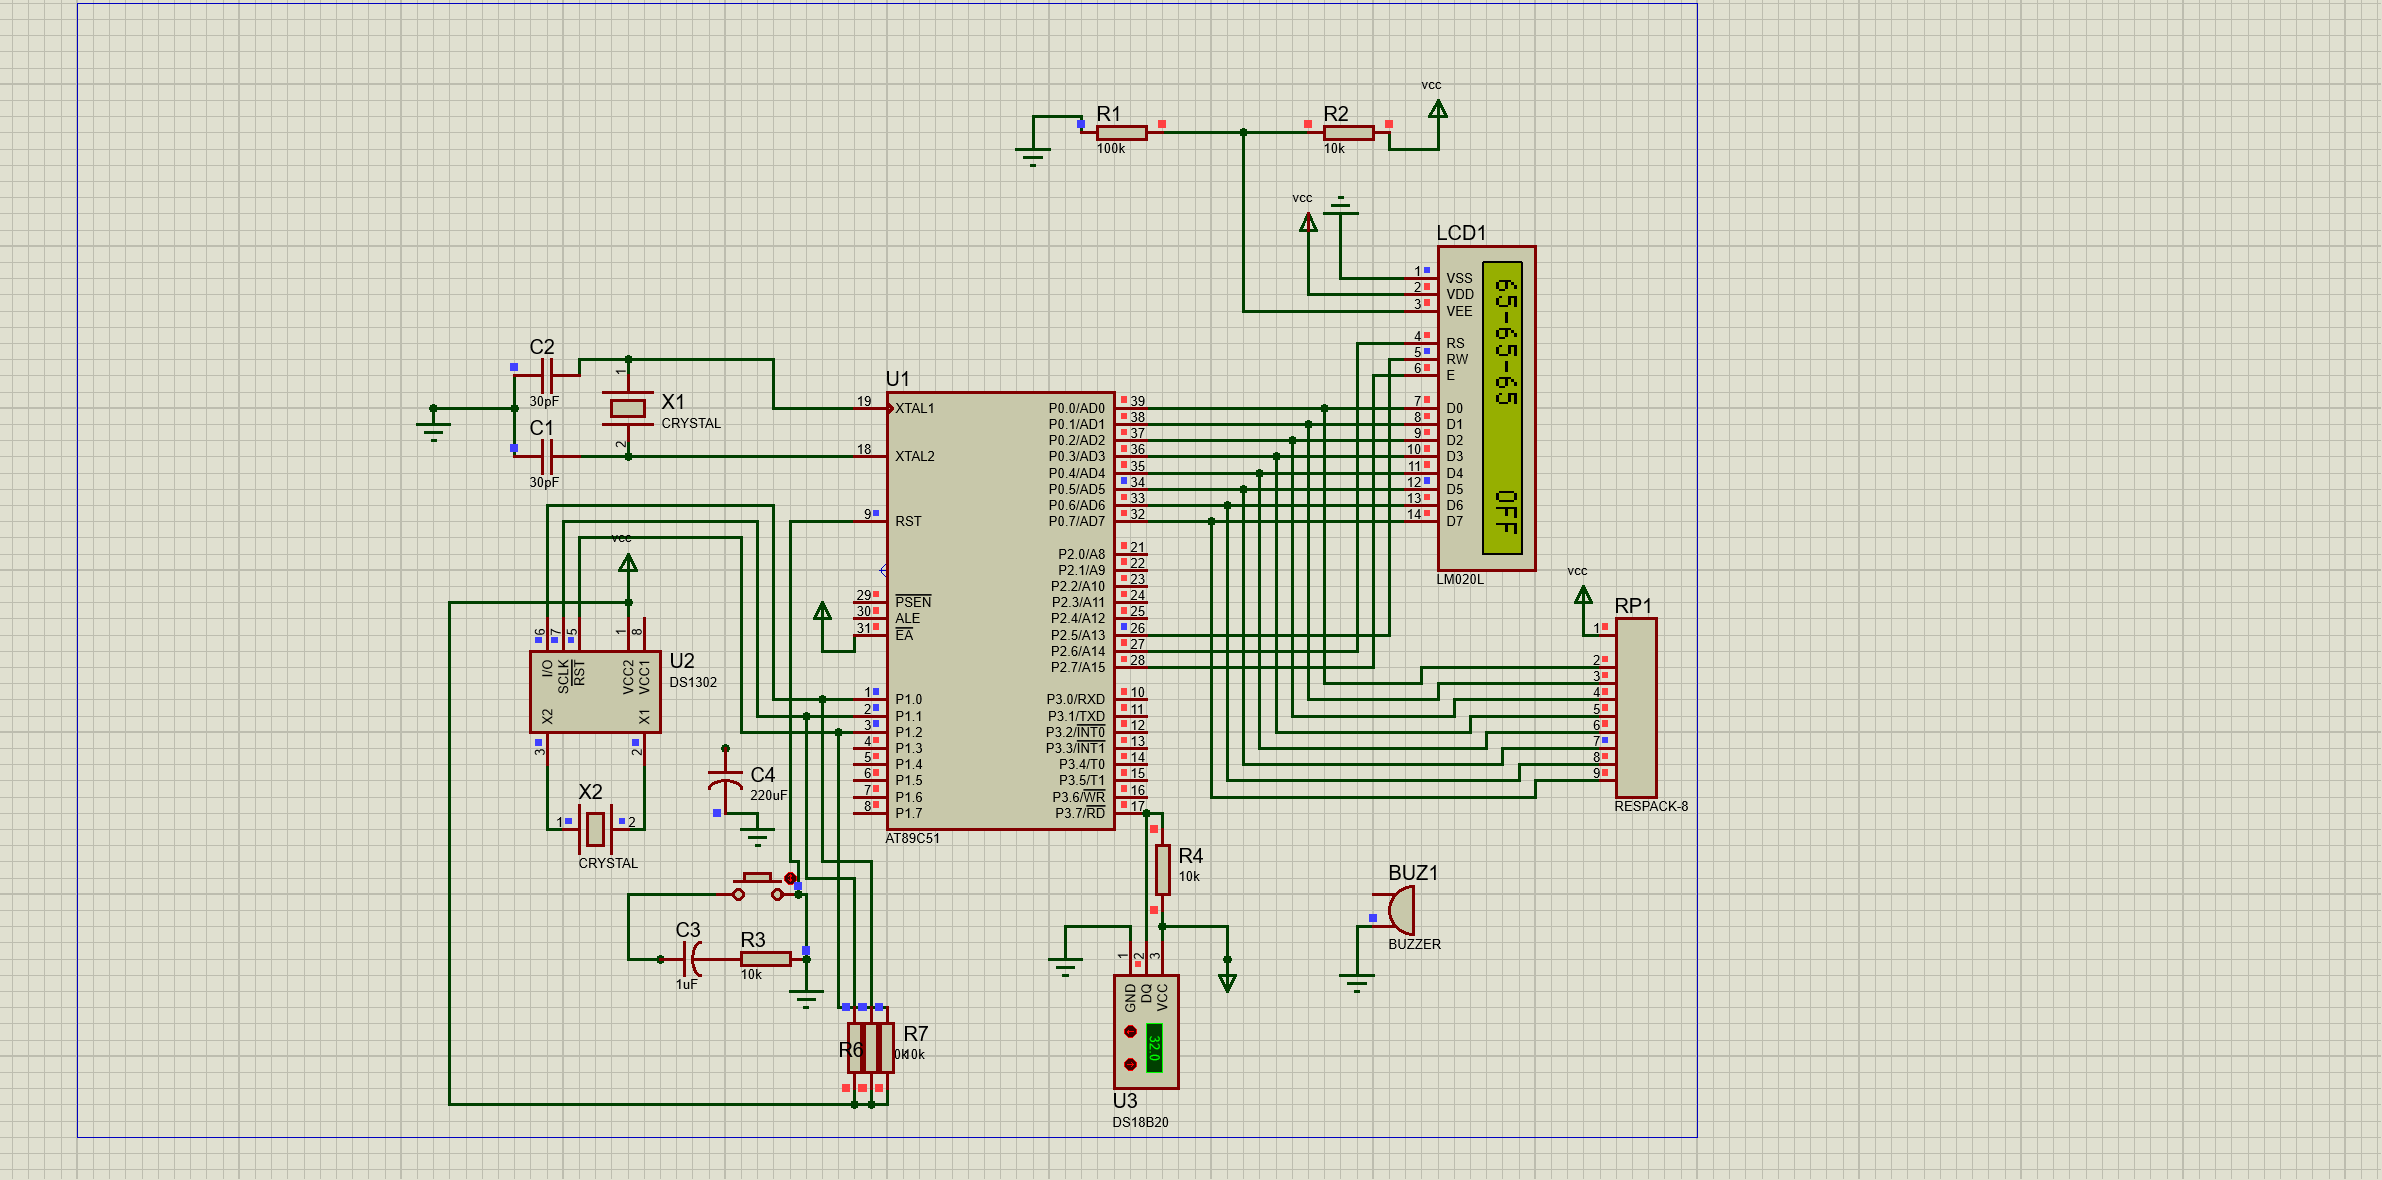Click the BUZZER value text
The height and width of the screenshot is (1180, 2382).
coord(1414,945)
